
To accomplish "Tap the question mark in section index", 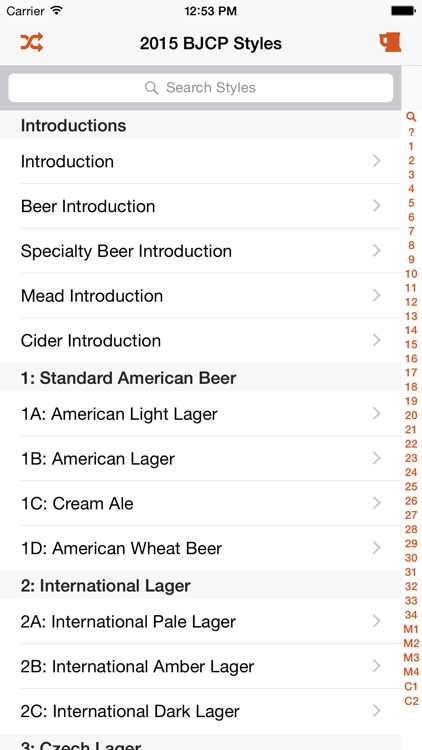I will (x=411, y=132).
